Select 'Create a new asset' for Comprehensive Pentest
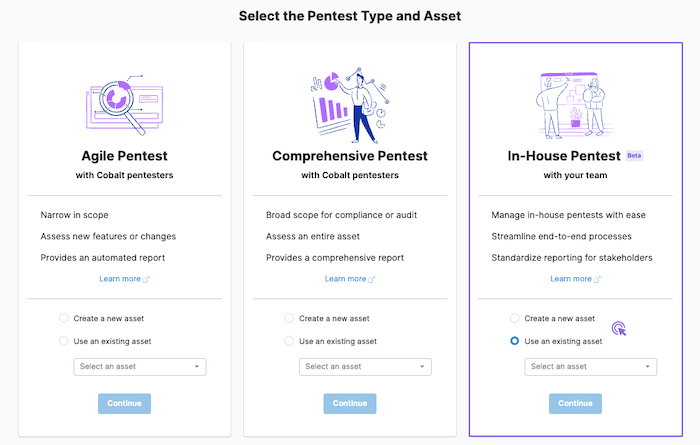The height and width of the screenshot is (445, 700). 290,318
